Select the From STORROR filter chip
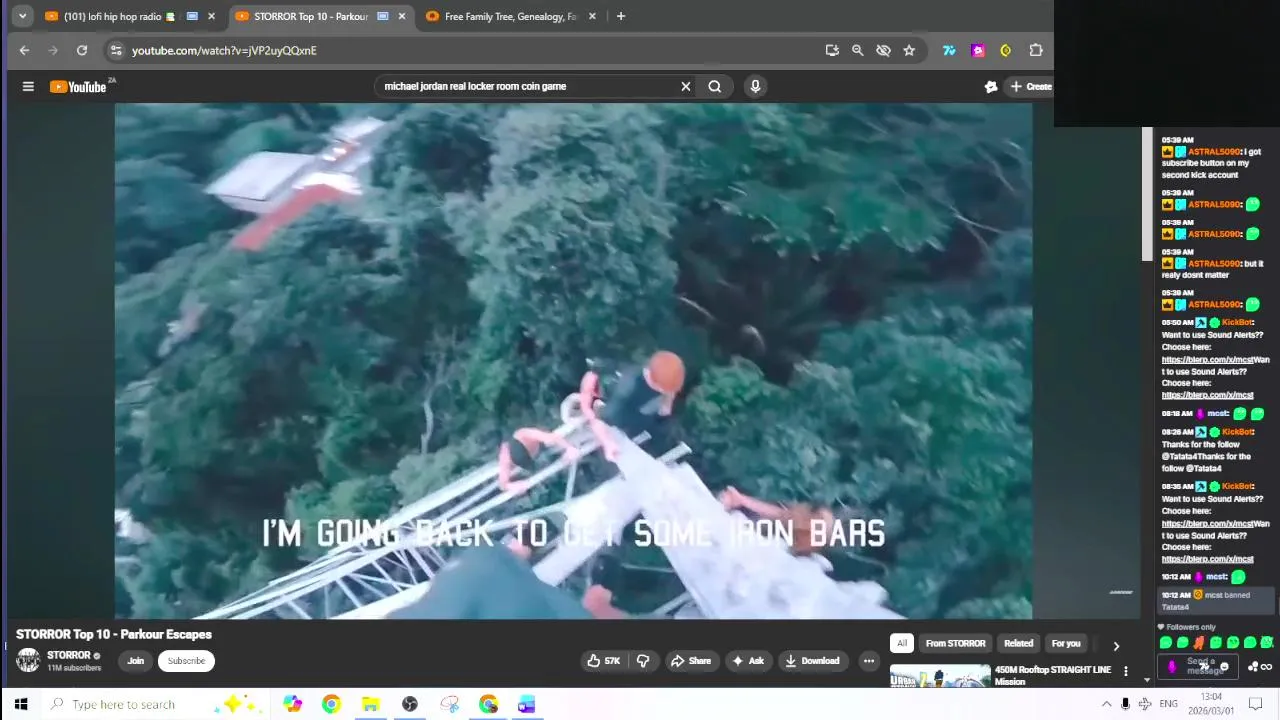 [955, 643]
